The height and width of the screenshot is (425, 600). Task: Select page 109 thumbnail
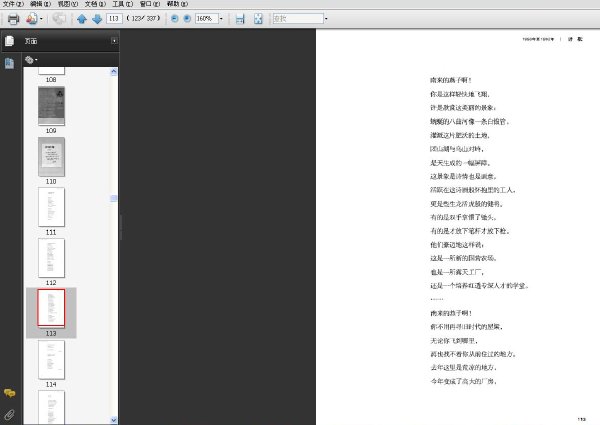51,106
